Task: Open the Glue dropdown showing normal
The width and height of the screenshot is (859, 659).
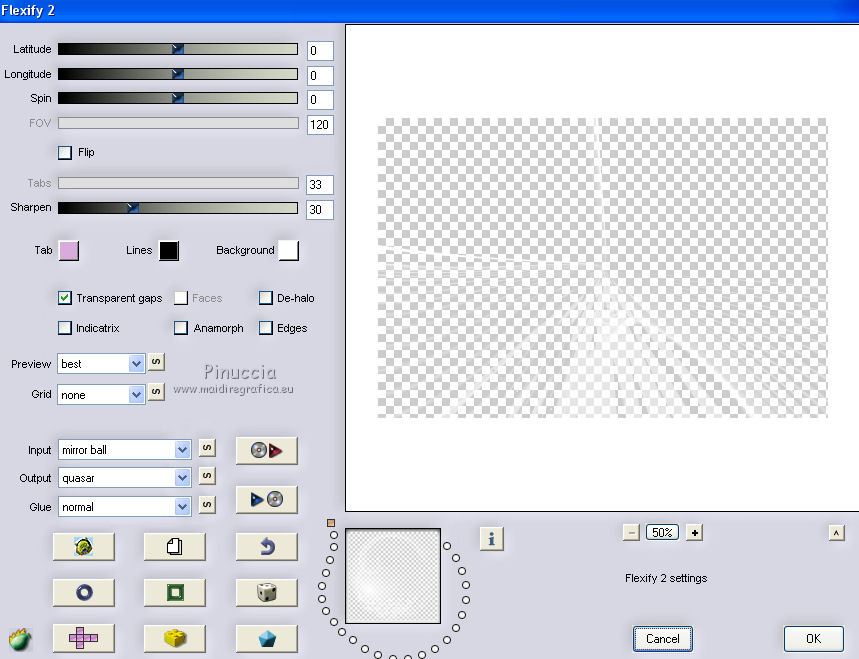Action: pyautogui.click(x=124, y=507)
